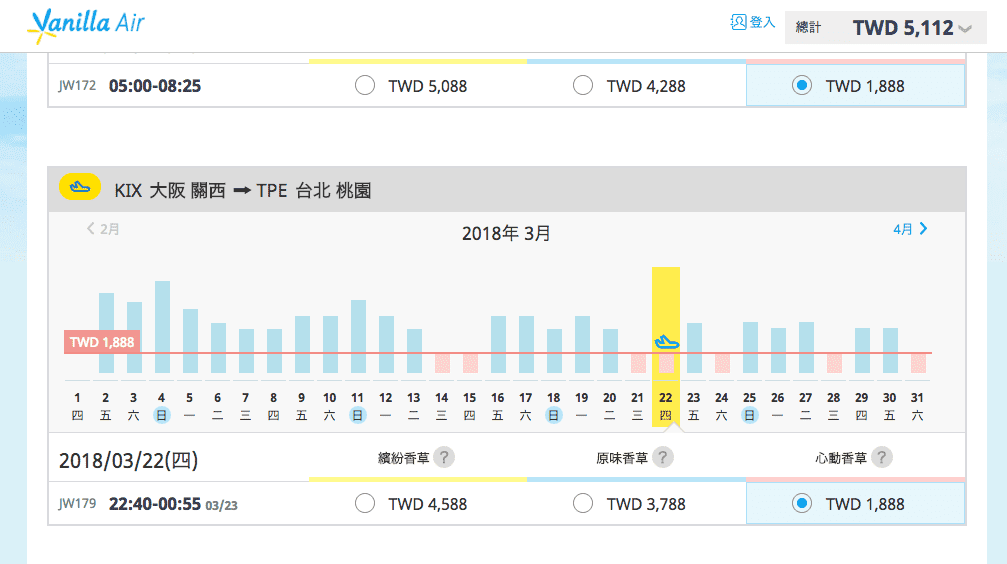Select March 23 price bar

click(x=694, y=348)
